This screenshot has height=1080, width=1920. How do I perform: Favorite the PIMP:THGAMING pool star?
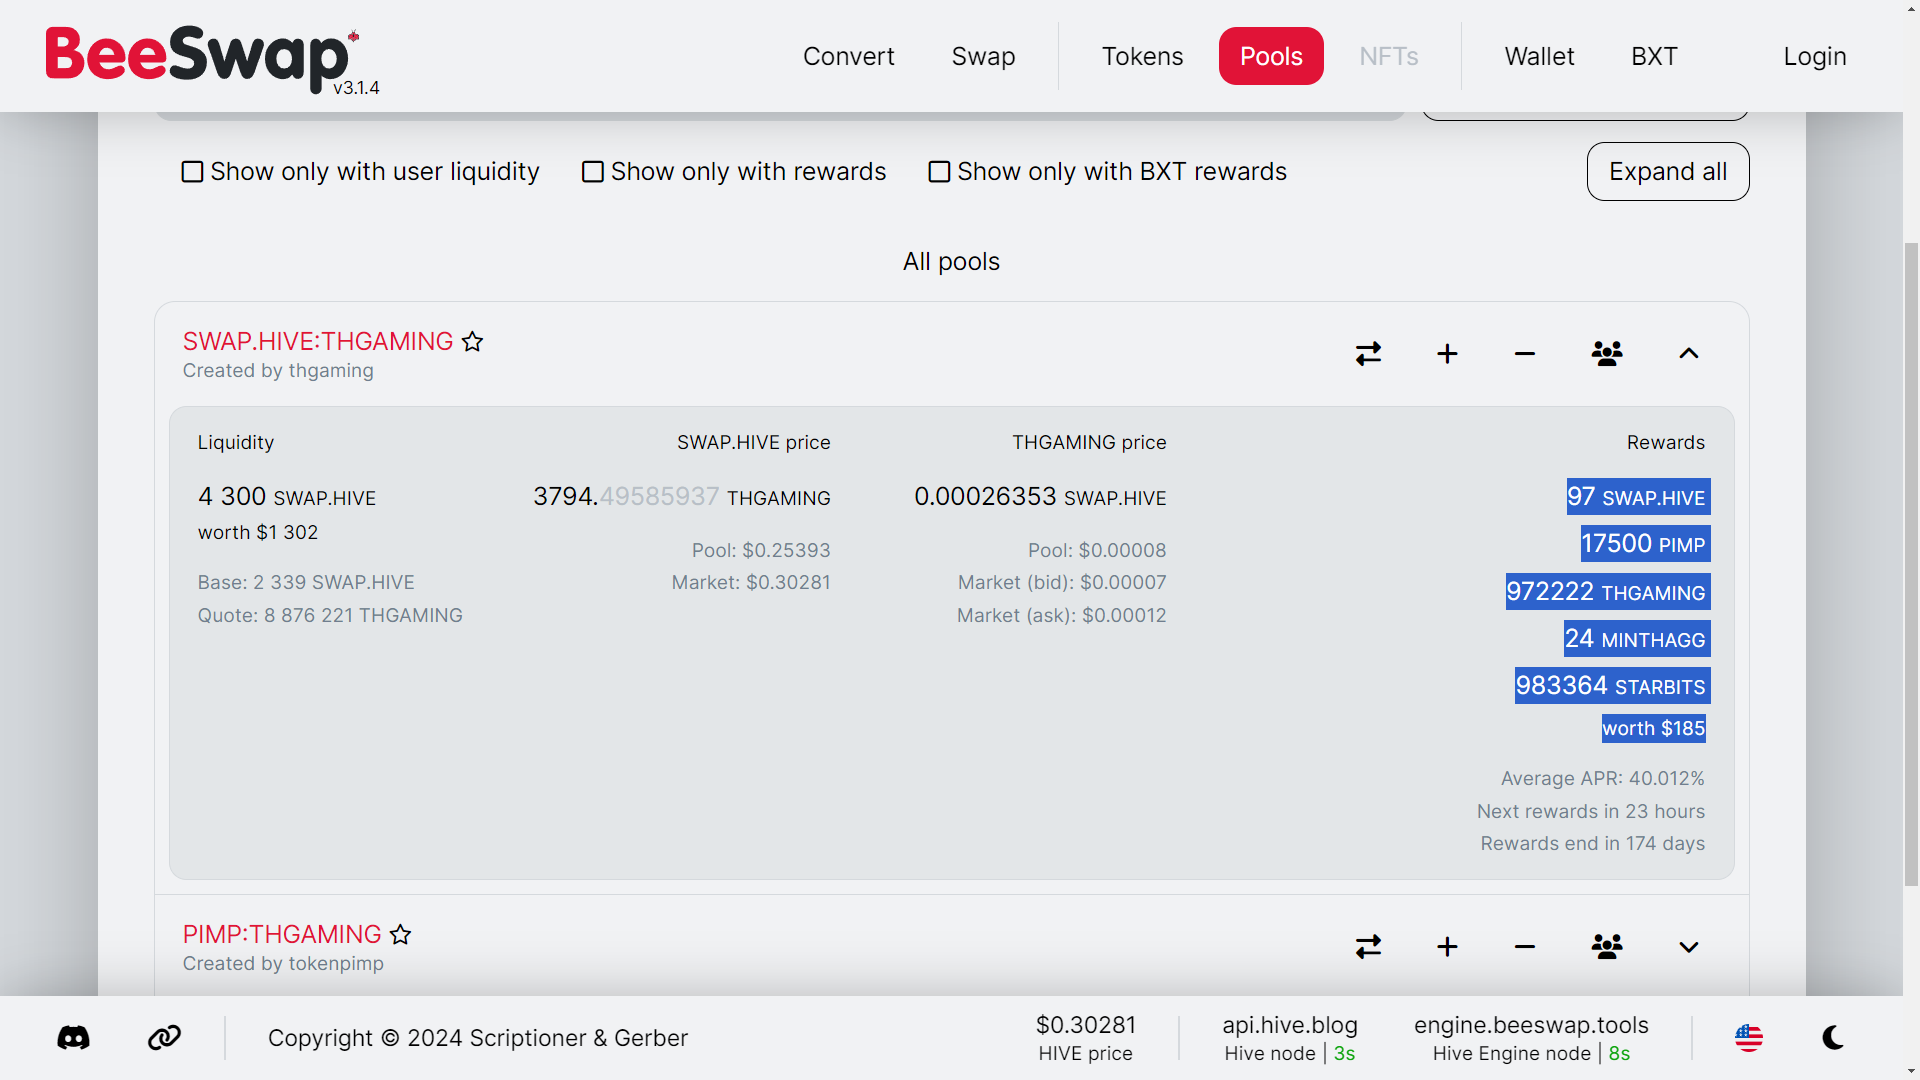coord(401,935)
